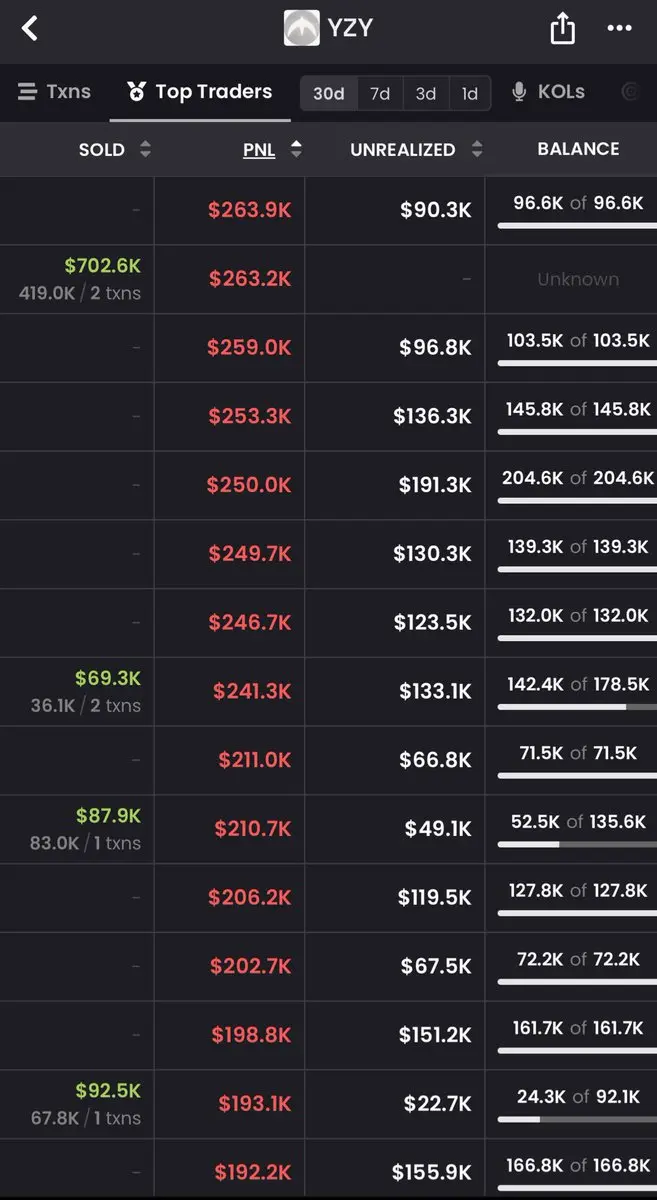This screenshot has height=1200, width=657.
Task: Switch to the Txns tab
Action: click(x=54, y=92)
